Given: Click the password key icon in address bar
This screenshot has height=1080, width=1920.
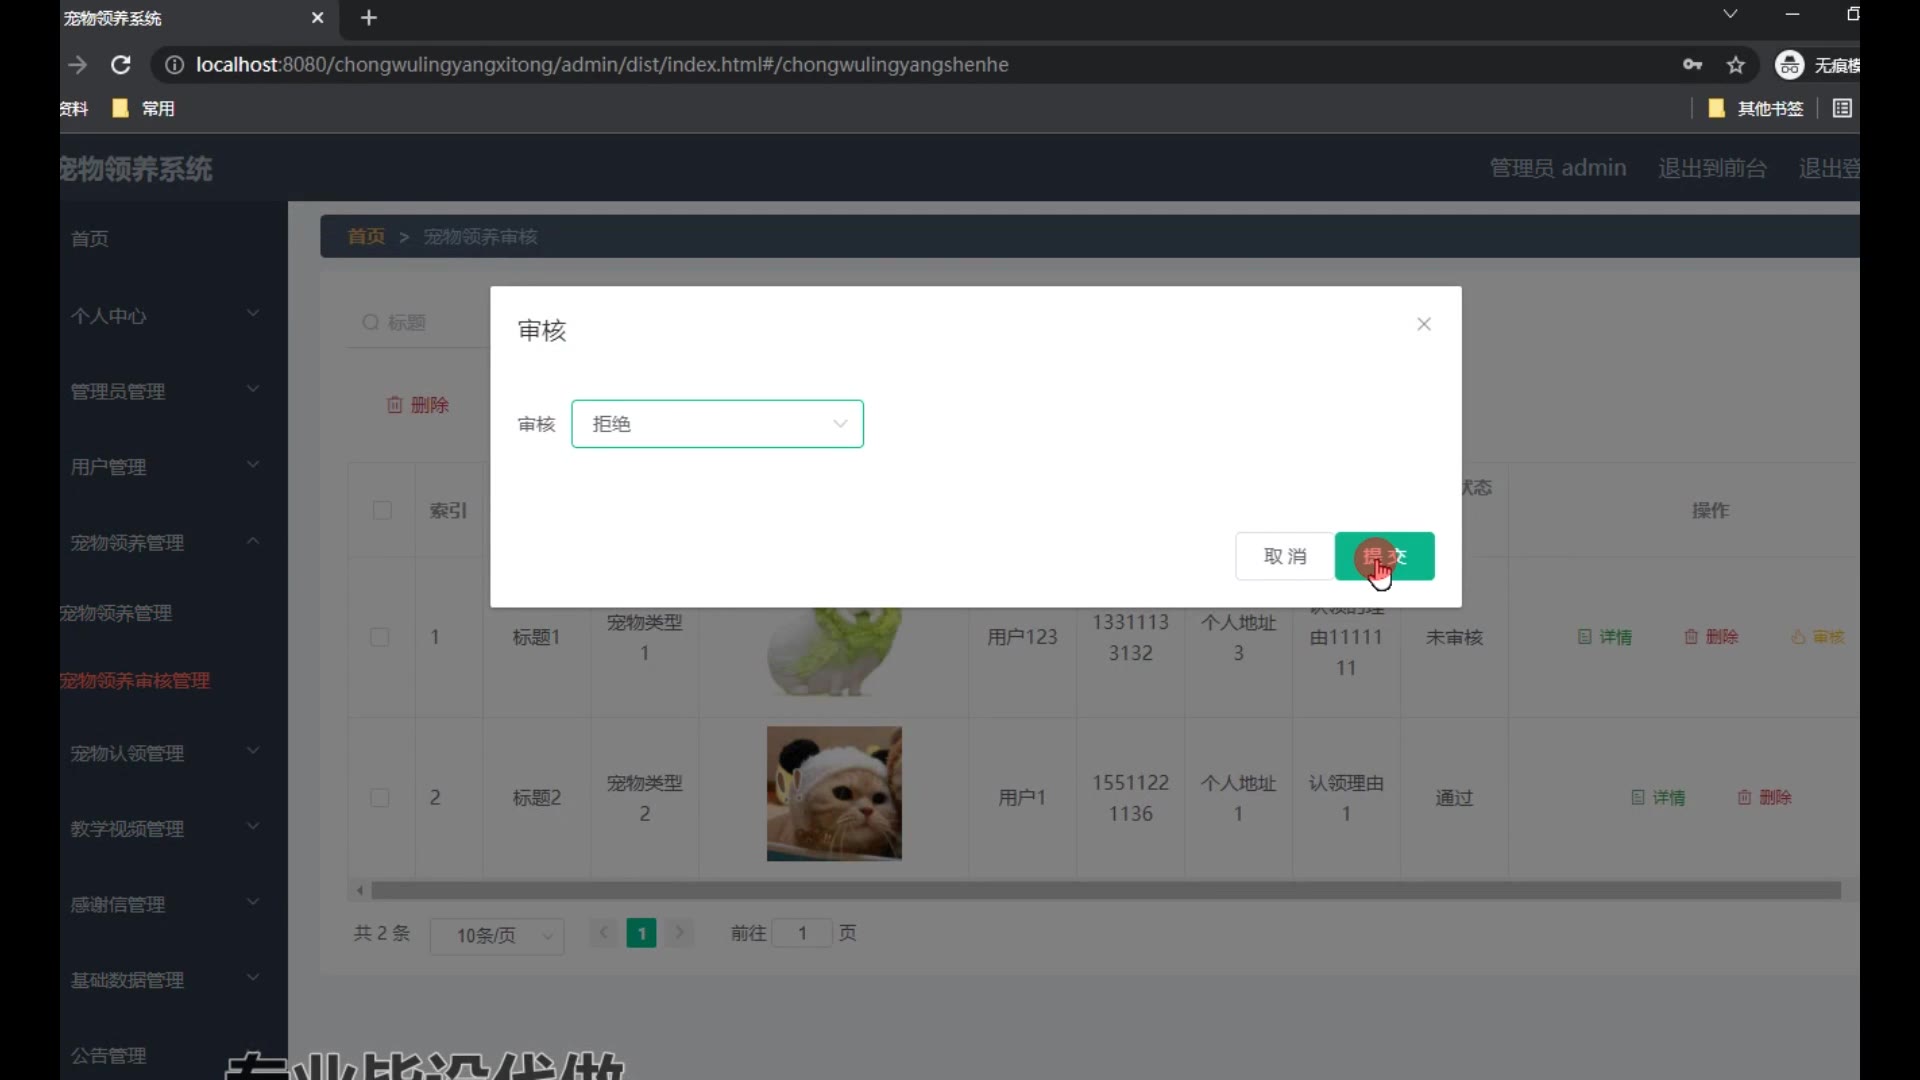Looking at the screenshot, I should pos(1692,65).
